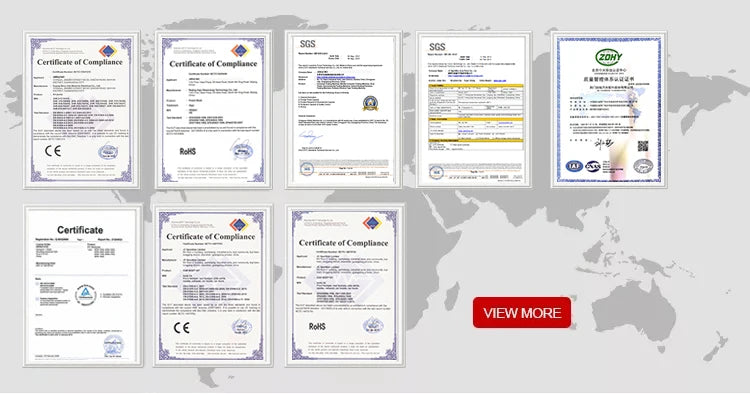Open the bottom-row CE Certificate of Compliance thumbnail

coord(213,286)
